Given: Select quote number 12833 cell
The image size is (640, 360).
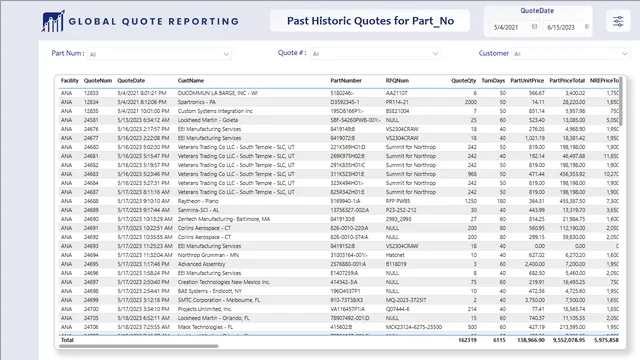Looking at the screenshot, I should click(x=91, y=93).
